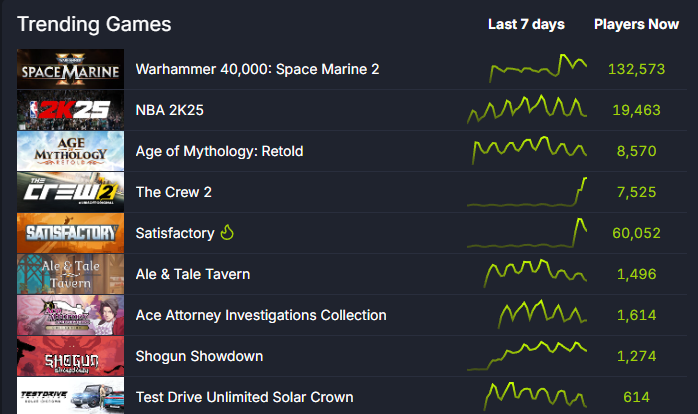Click Shogun Showdown seven-day sparkline
This screenshot has height=414, width=698.
coord(527,356)
